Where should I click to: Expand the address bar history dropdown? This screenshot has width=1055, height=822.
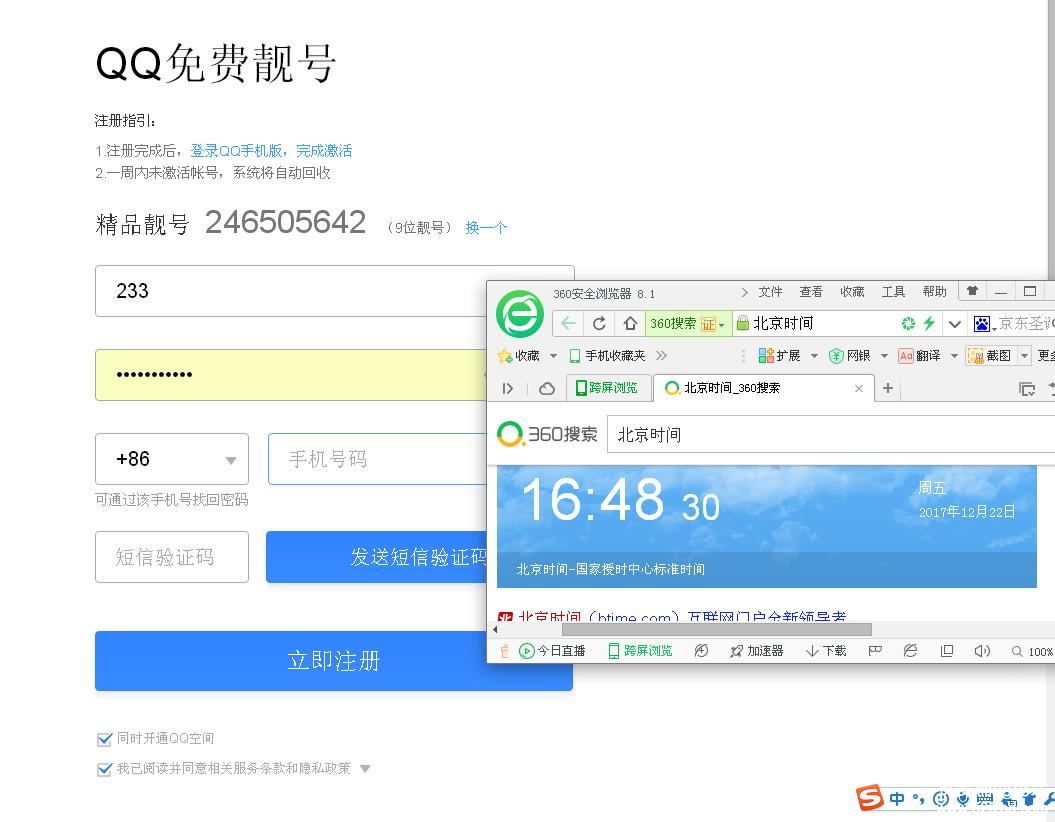954,324
